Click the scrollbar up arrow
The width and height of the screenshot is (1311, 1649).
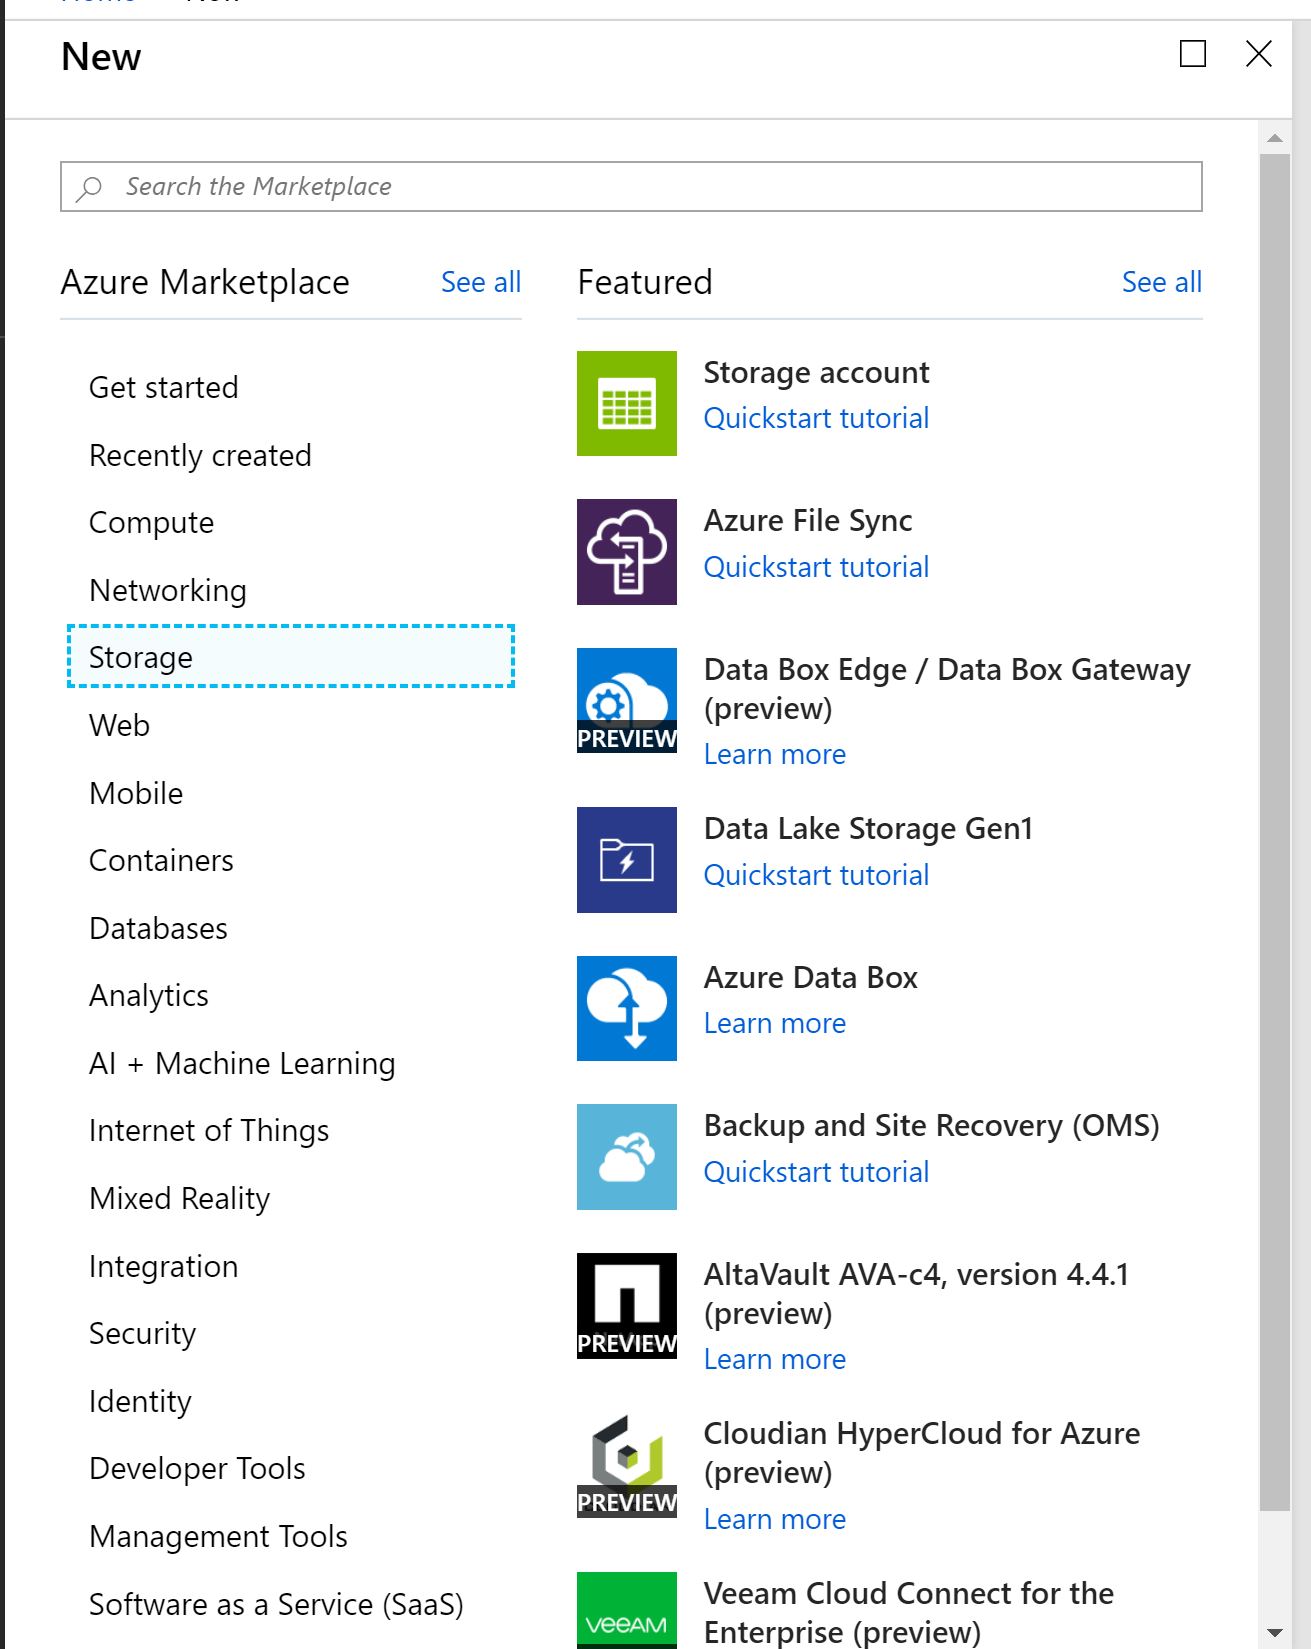coord(1274,138)
